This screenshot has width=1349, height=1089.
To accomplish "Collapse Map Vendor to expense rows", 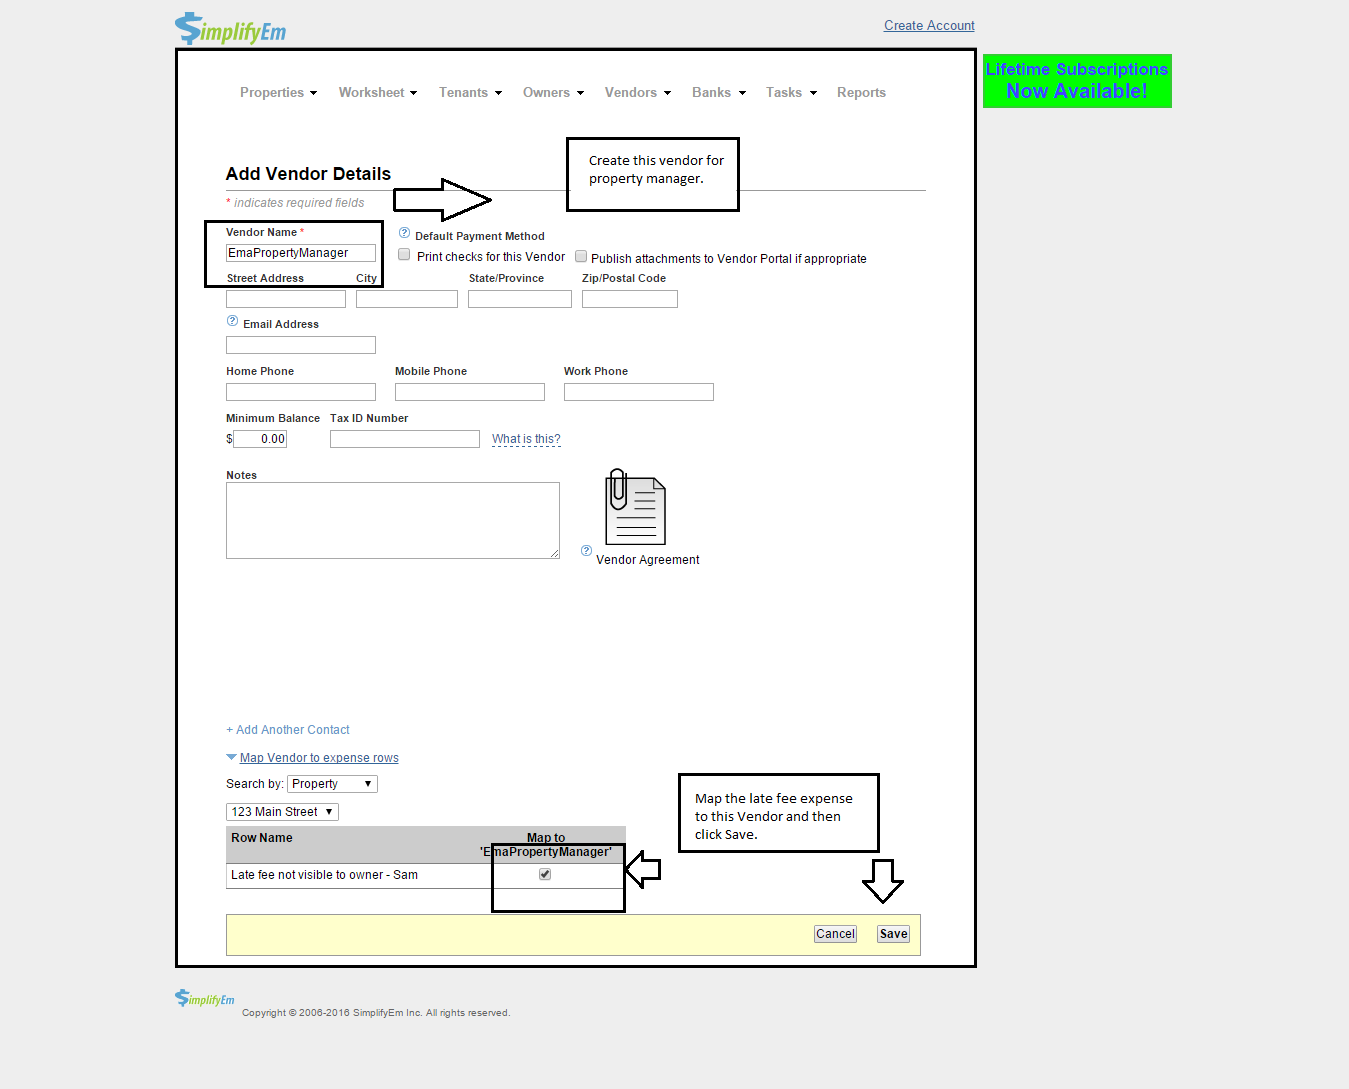I will [319, 758].
